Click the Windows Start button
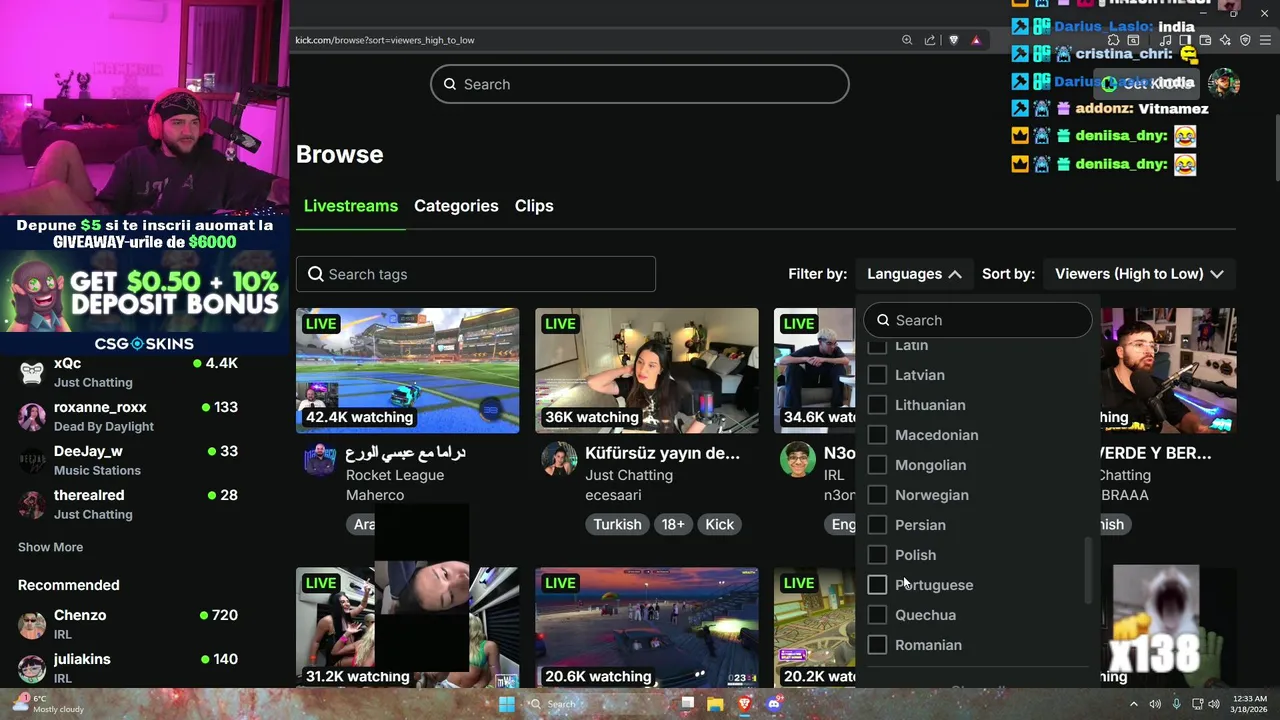The image size is (1280, 720). pyautogui.click(x=507, y=704)
